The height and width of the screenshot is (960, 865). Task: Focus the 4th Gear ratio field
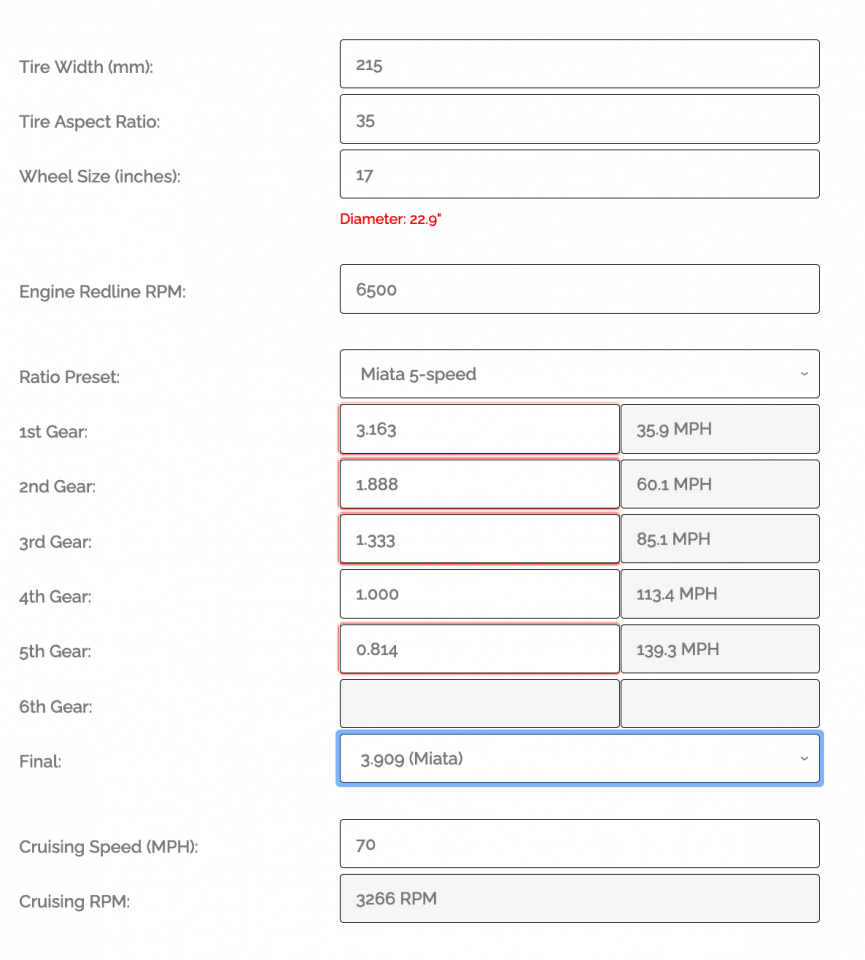click(479, 594)
